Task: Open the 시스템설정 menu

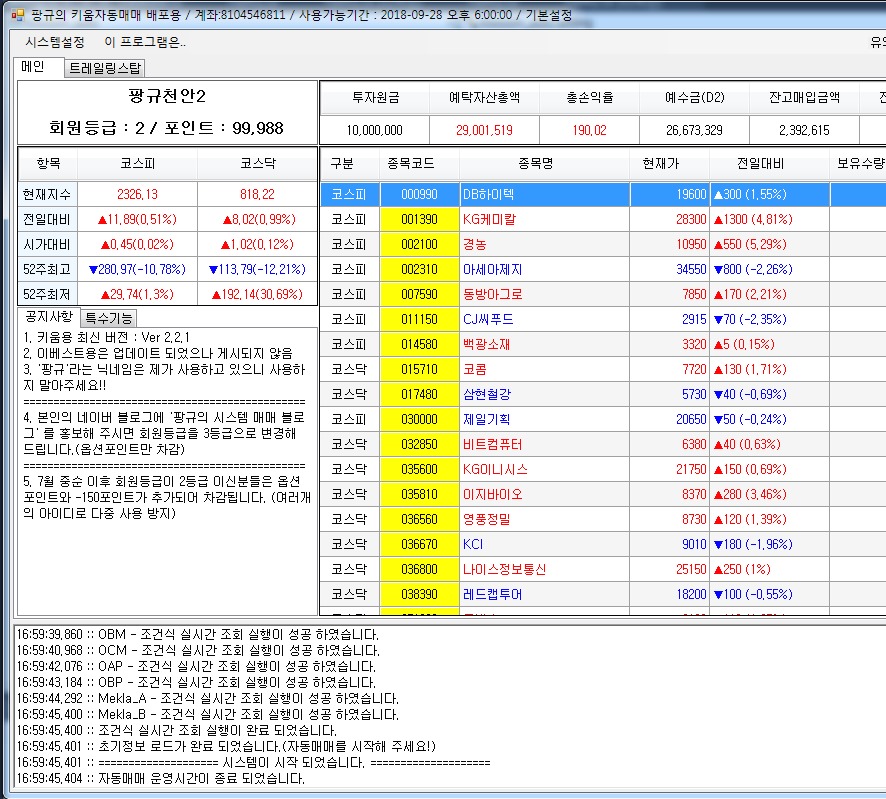Action: tap(55, 42)
